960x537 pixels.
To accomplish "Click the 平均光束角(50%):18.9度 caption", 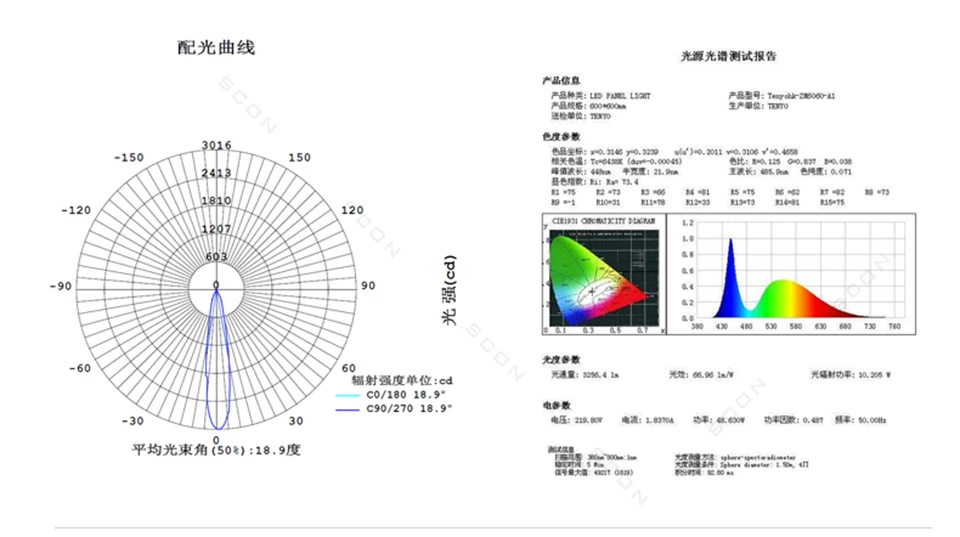I will 216,450.
